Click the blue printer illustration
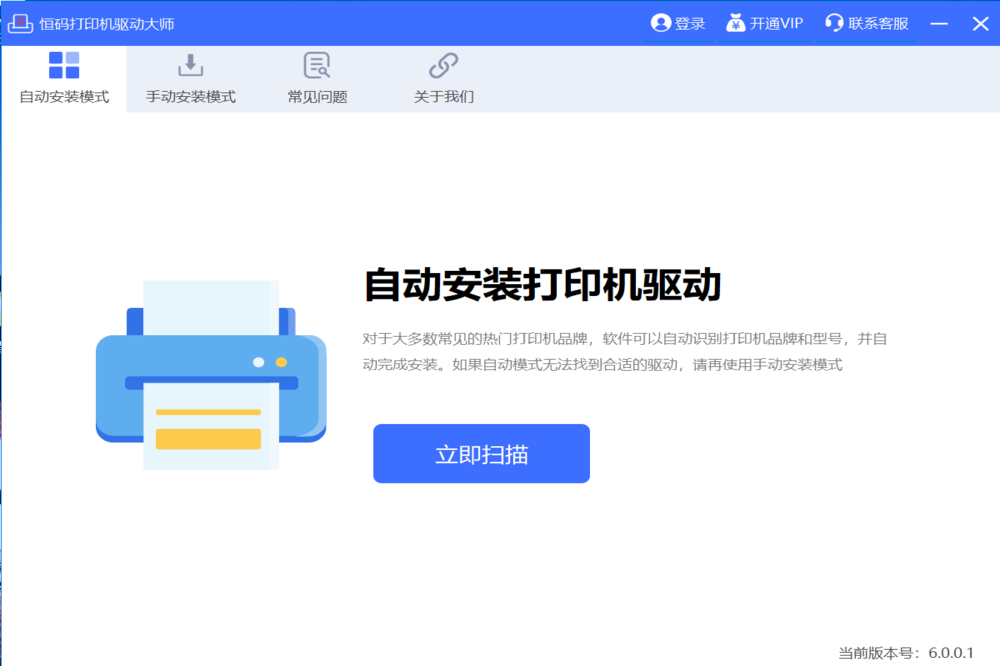The width and height of the screenshot is (1000, 666). [x=211, y=376]
